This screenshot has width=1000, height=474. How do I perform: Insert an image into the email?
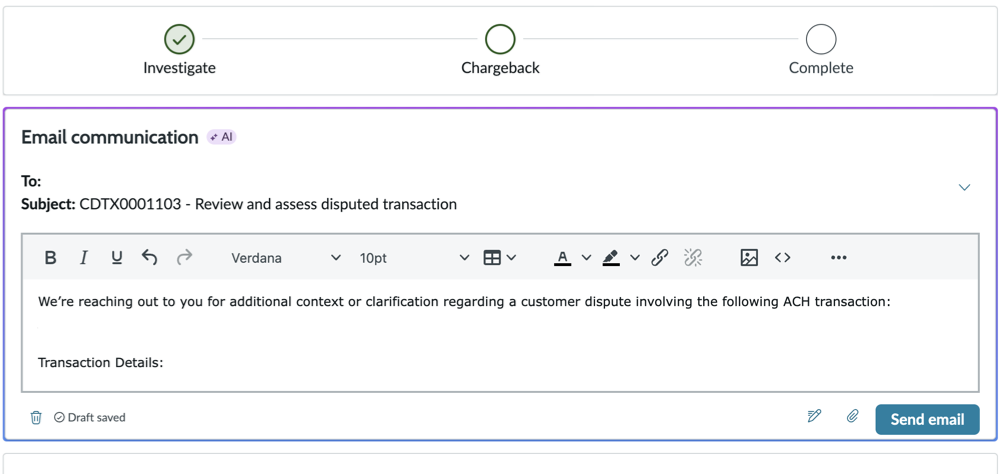749,258
